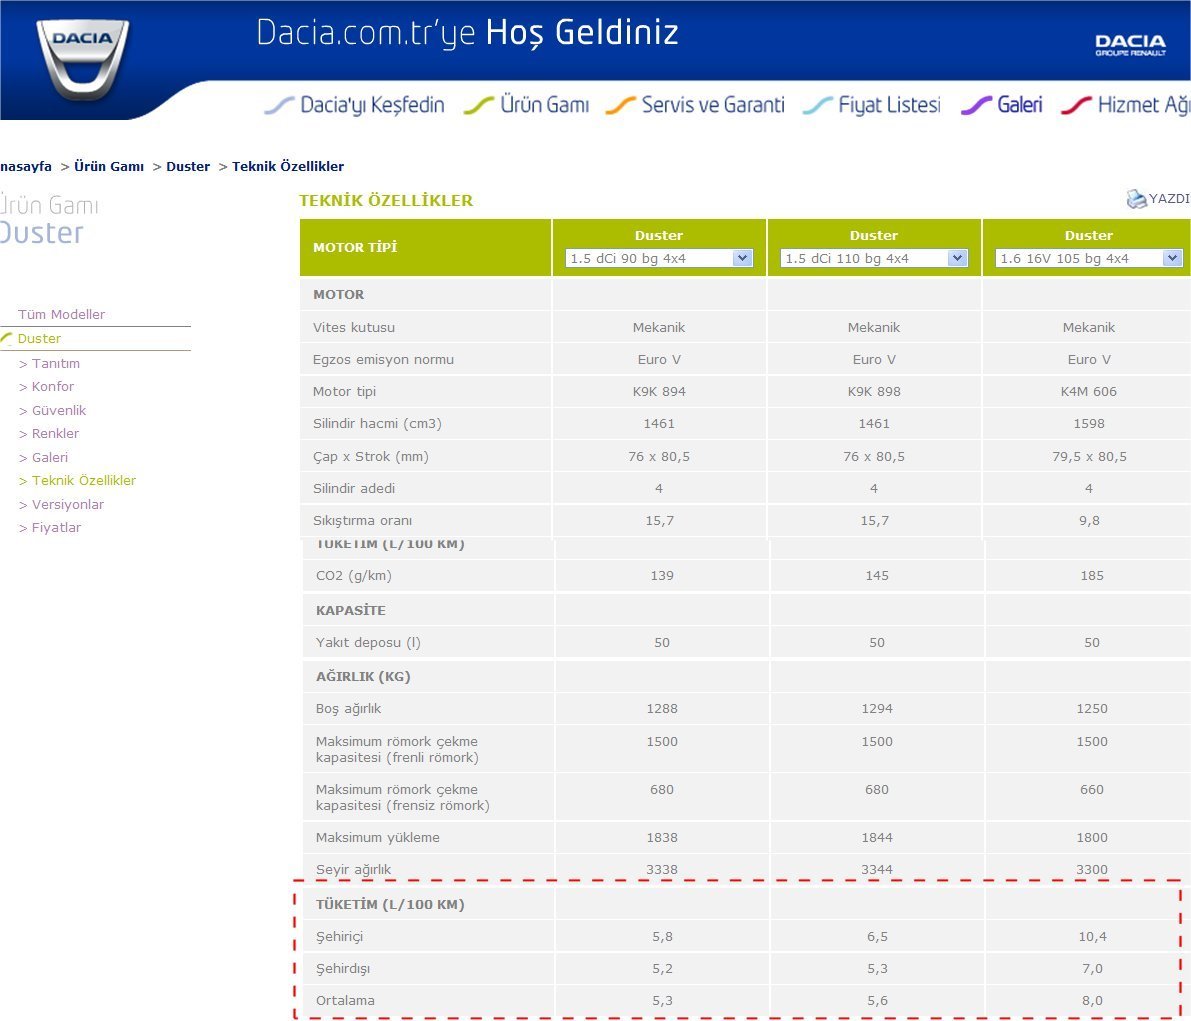
Task: Click the Dacia Groupe Renault logo
Action: [1130, 45]
